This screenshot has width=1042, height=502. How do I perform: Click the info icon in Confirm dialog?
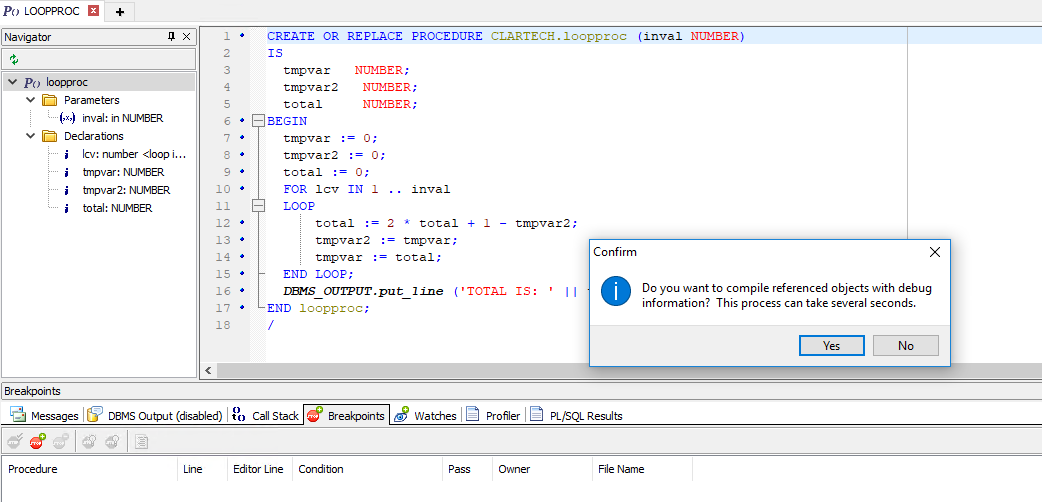[x=615, y=292]
